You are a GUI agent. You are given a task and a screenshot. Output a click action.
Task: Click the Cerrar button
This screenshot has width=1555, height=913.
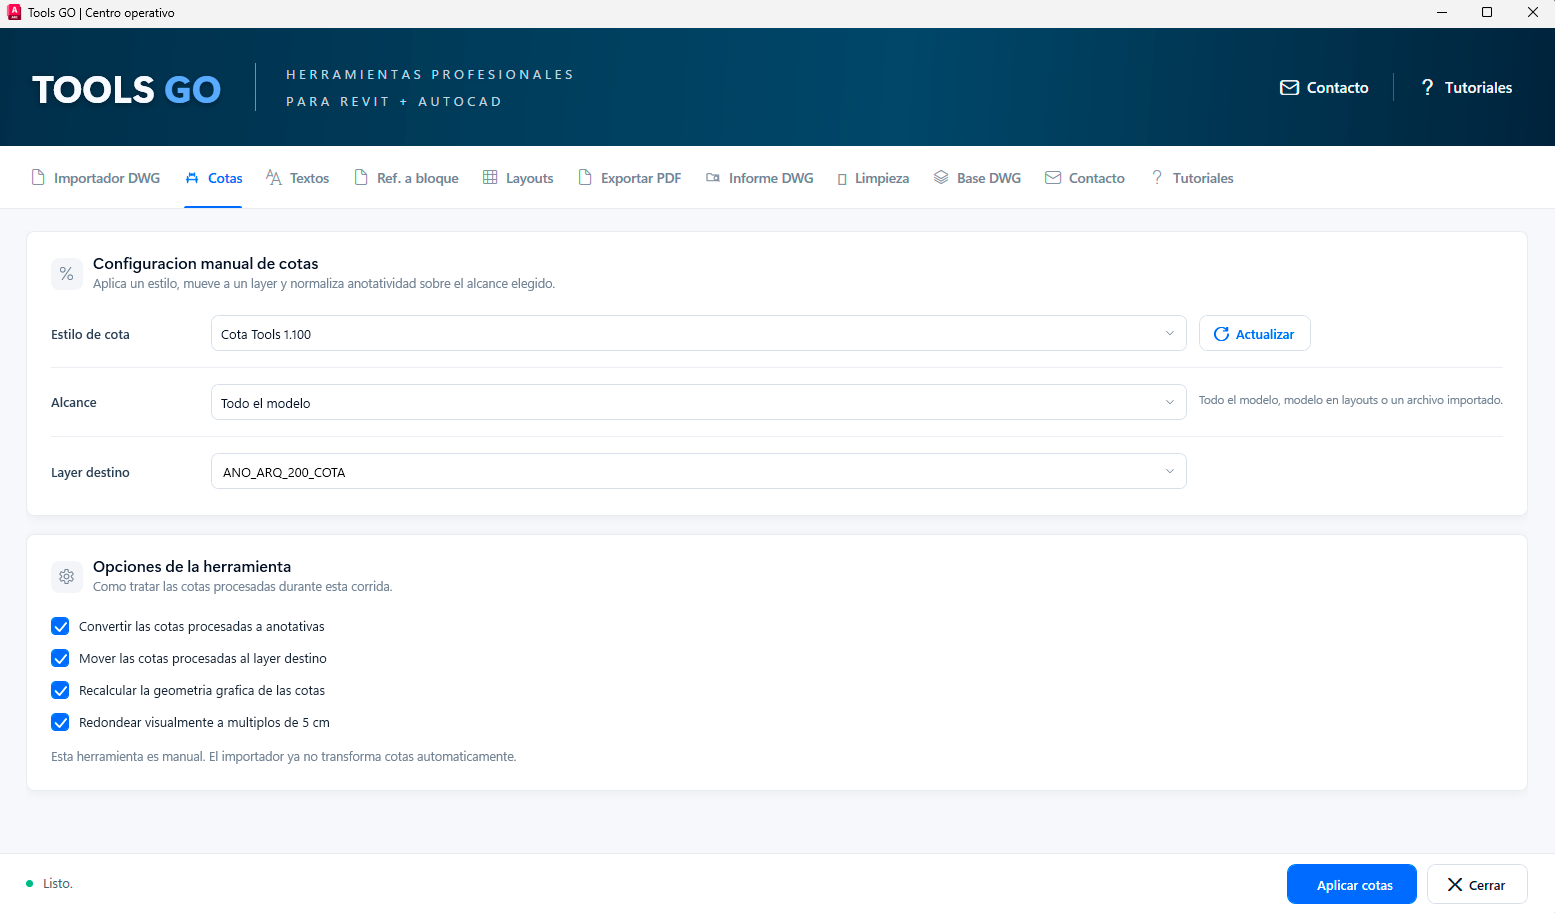1477,884
